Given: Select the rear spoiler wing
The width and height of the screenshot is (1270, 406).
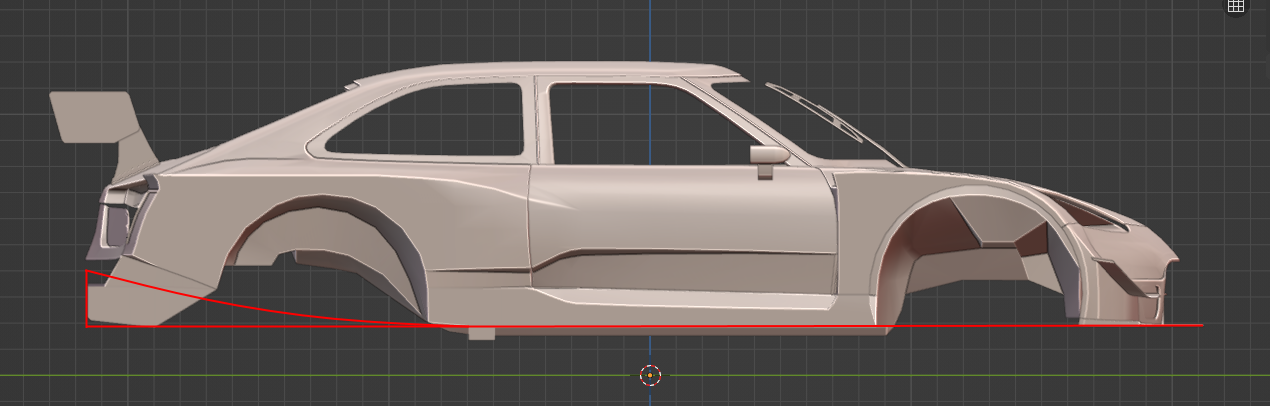Looking at the screenshot, I should pos(93,116).
